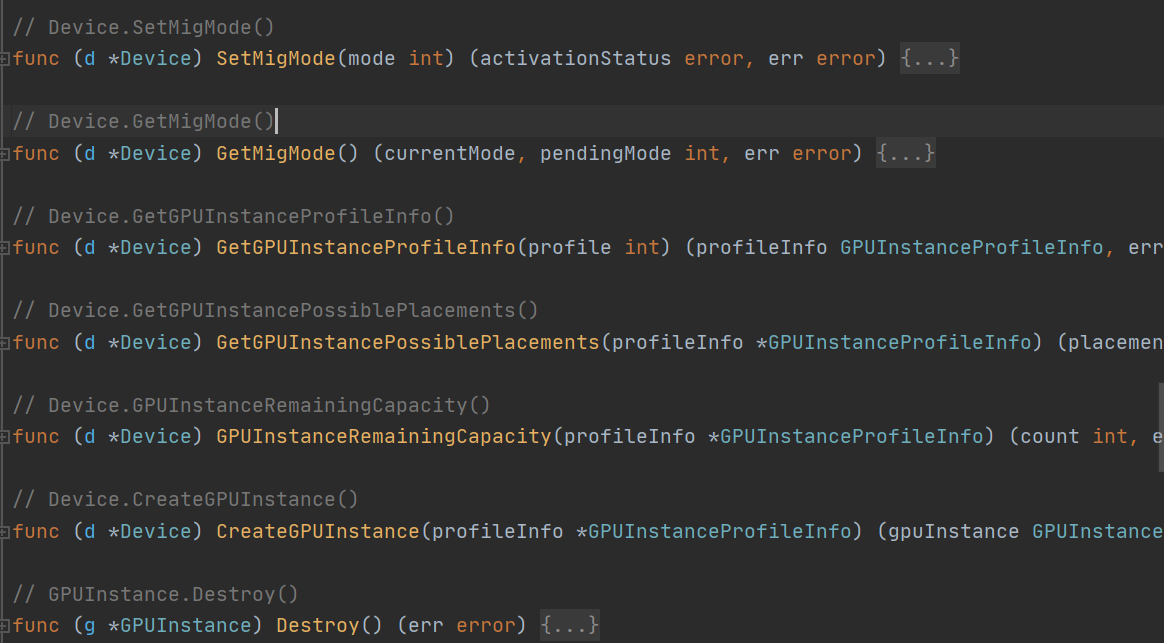Click the activationStatus return parameter

click(x=575, y=59)
